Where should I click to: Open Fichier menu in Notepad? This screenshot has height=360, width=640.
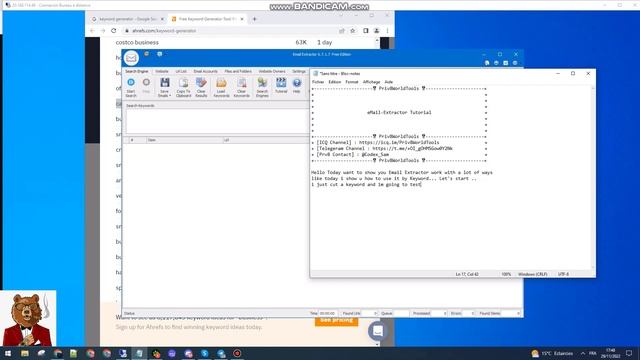point(318,82)
